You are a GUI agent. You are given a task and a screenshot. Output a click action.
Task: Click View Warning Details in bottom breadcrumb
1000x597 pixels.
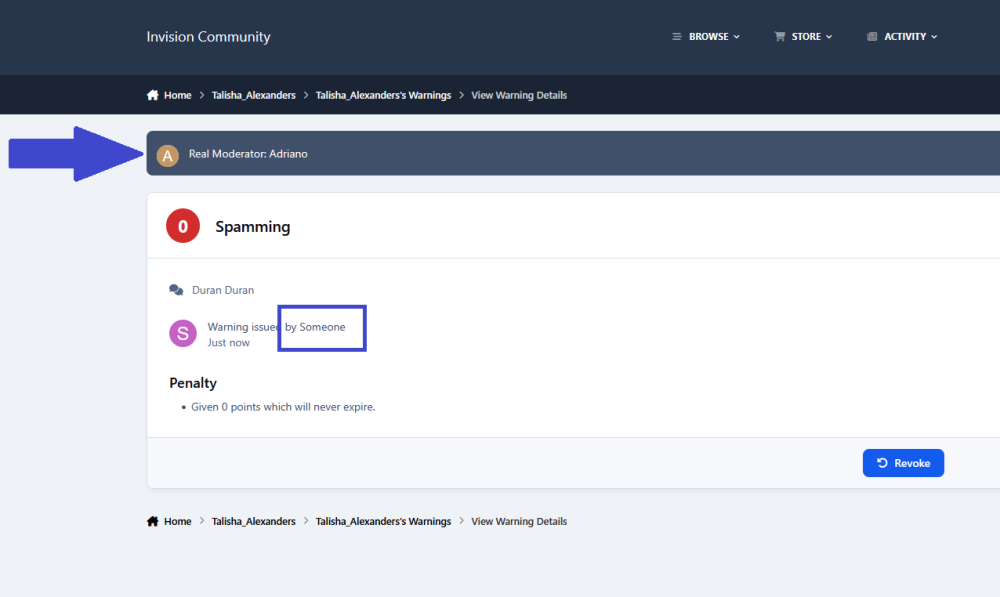(518, 521)
